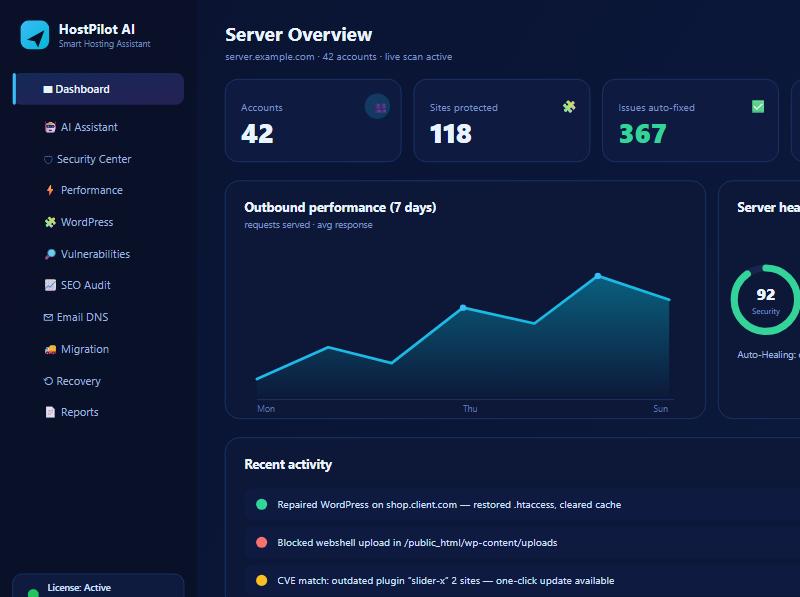Click the Issues auto-fixed checkmark icon
Viewport: 800px width, 597px height.
click(x=758, y=107)
